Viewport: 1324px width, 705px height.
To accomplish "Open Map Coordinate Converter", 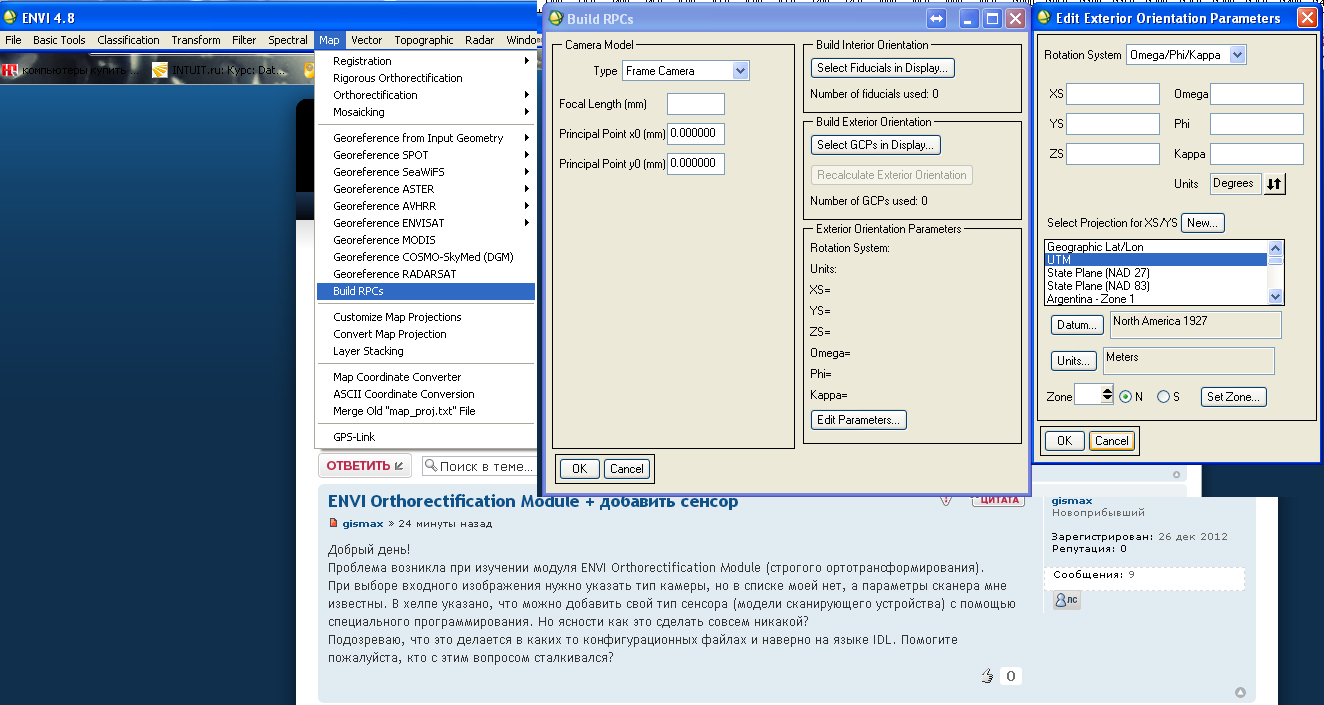I will coord(426,377).
